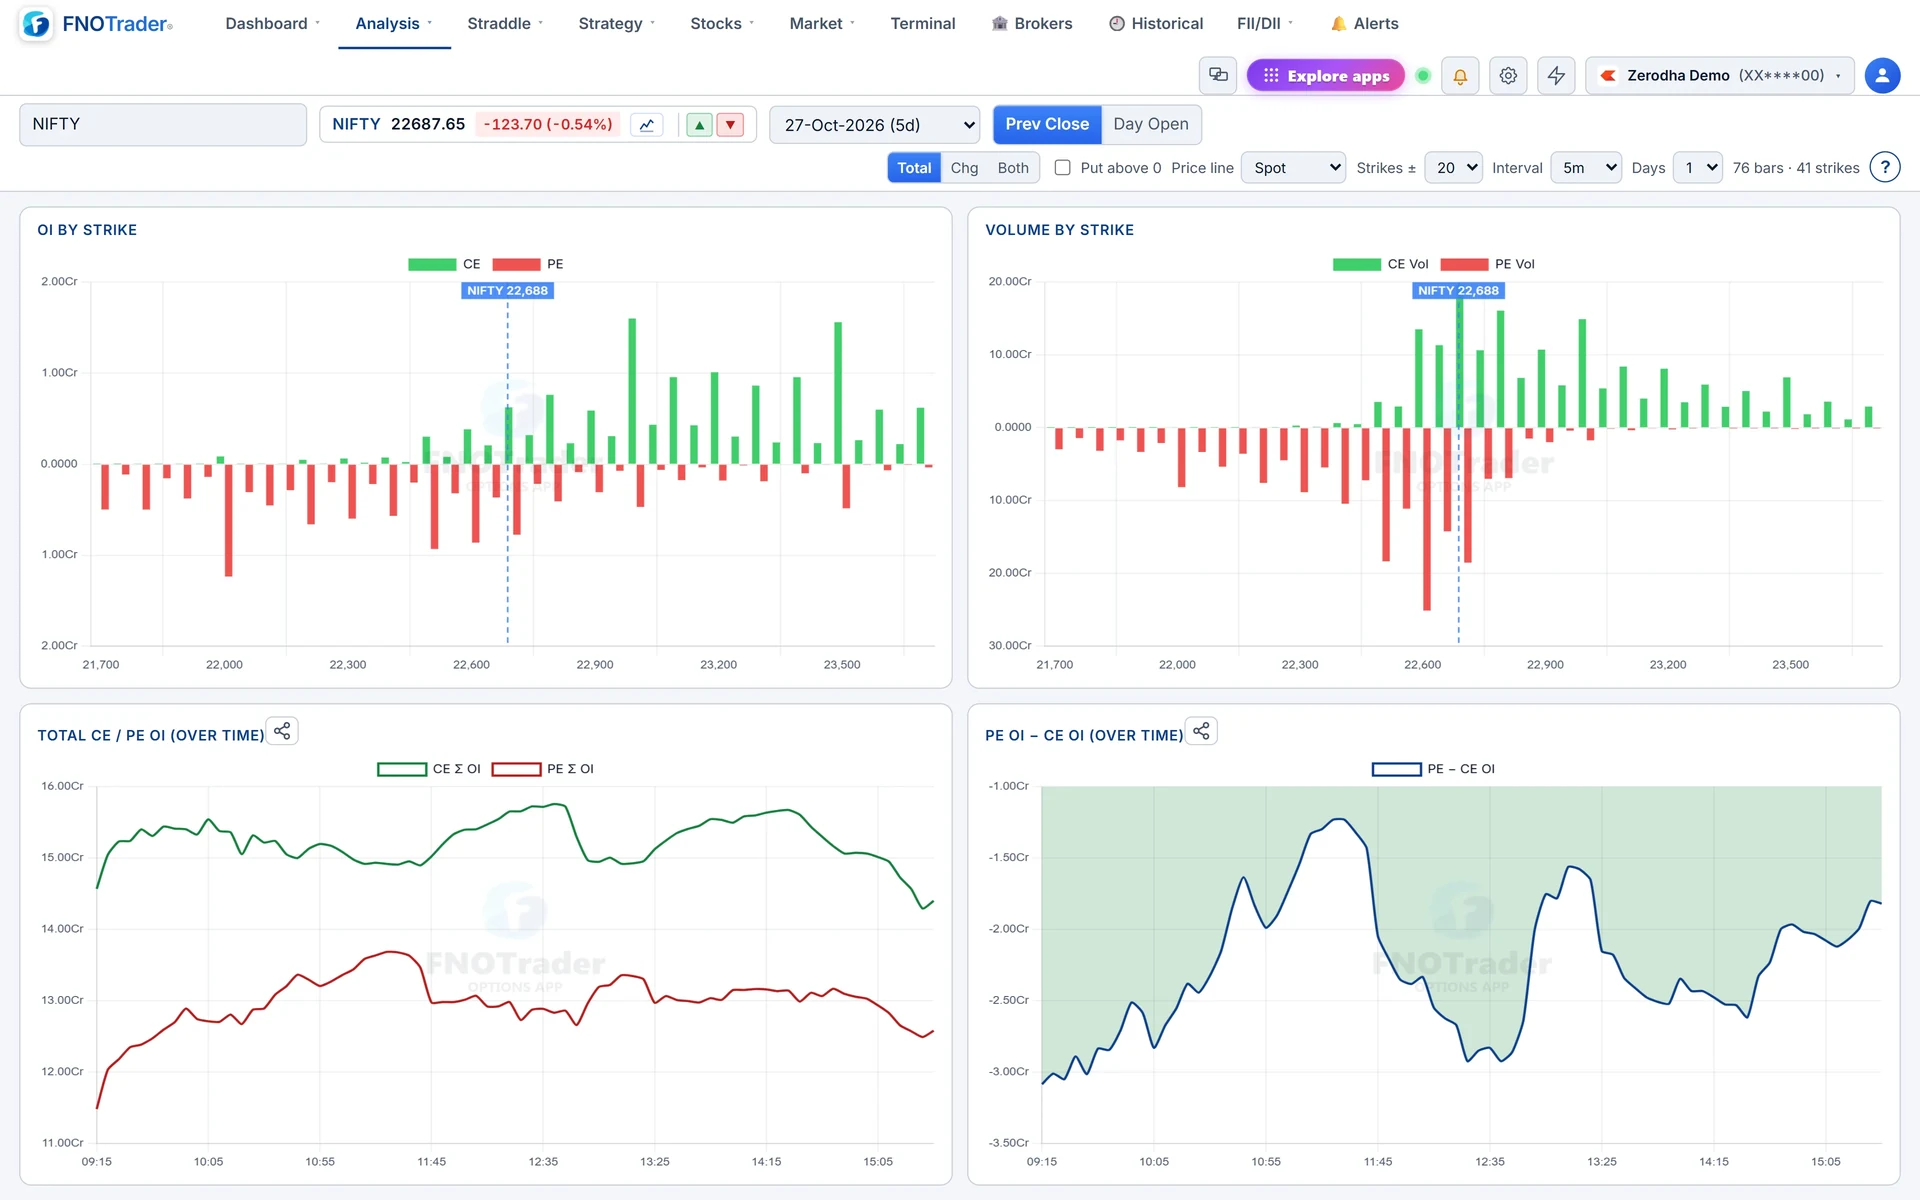Click the -123.70 (-0.54%) change badge
Image resolution: width=1920 pixels, height=1200 pixels.
tap(548, 124)
